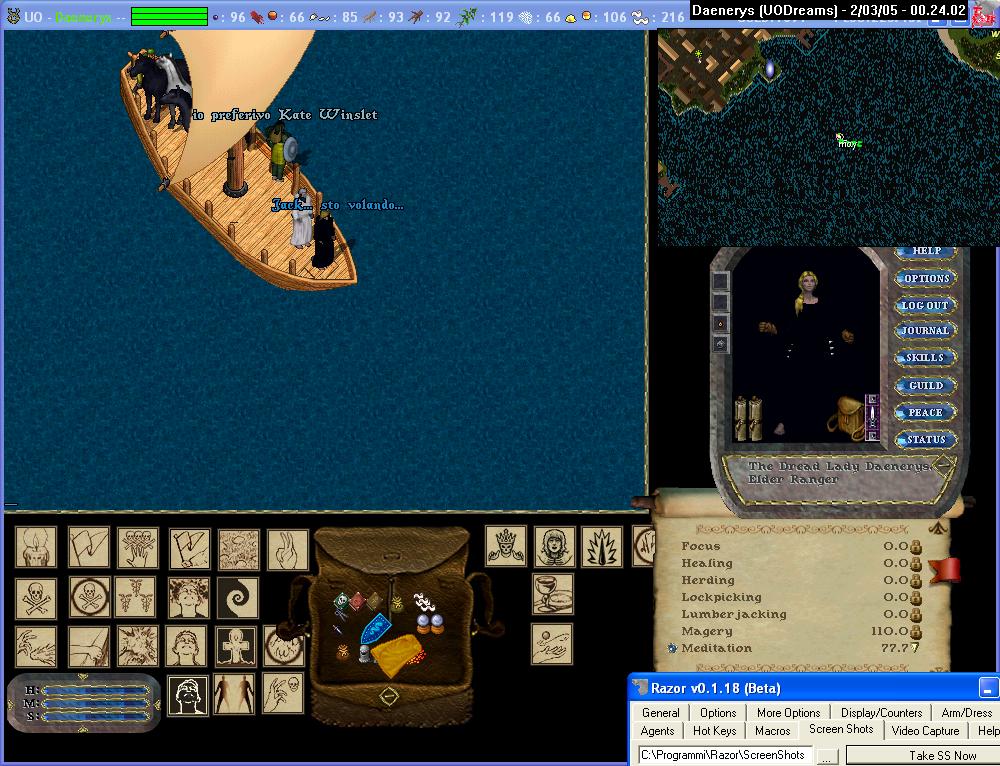
Task: Click the red flag on the skill scroll
Action: point(945,569)
